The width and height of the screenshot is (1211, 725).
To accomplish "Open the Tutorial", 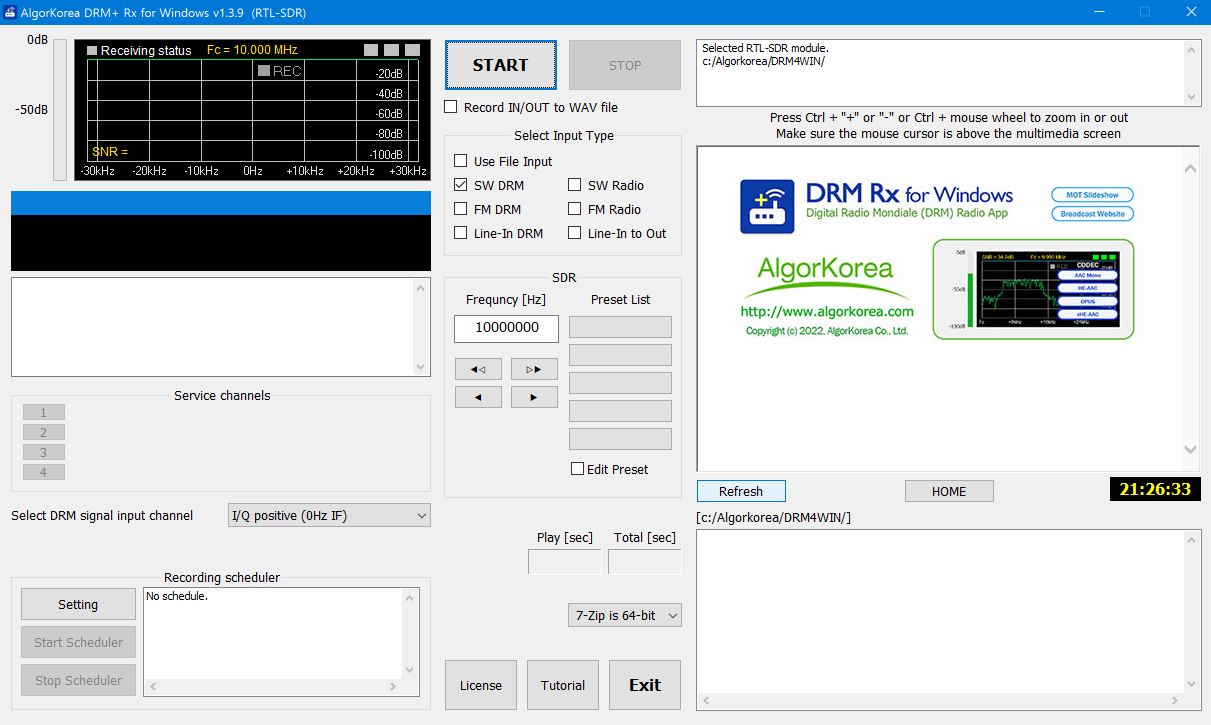I will (563, 685).
